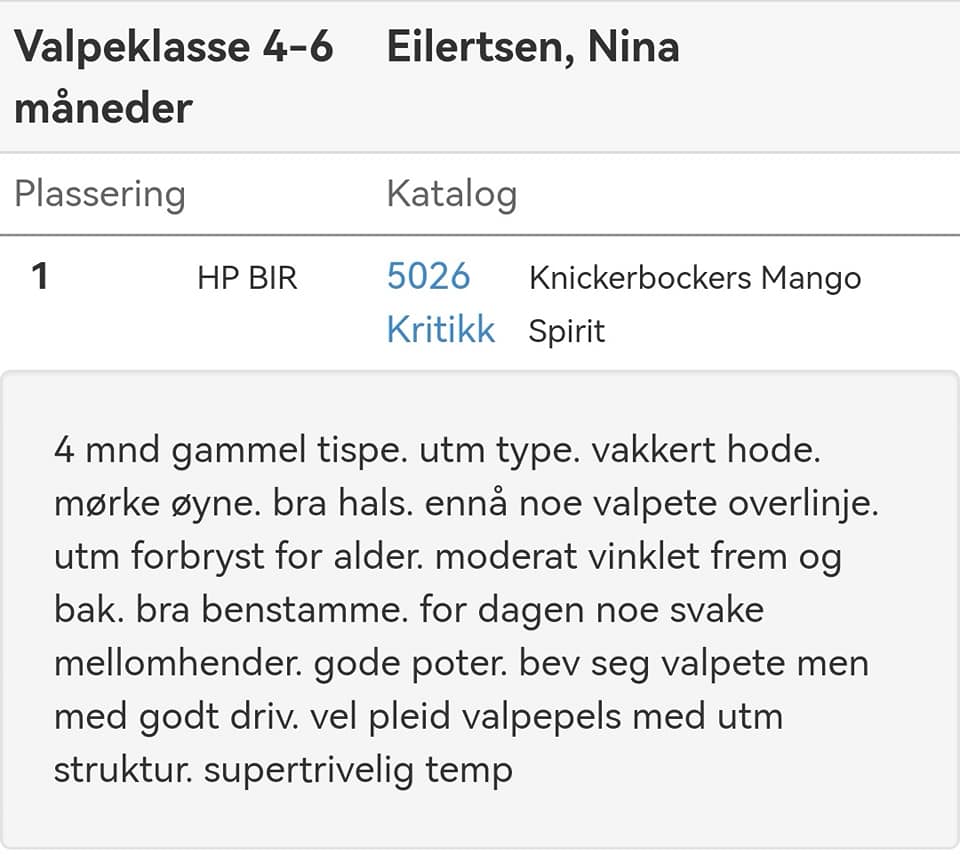
Task: Click the words 'vakkert hode' in critique
Action: (706, 450)
